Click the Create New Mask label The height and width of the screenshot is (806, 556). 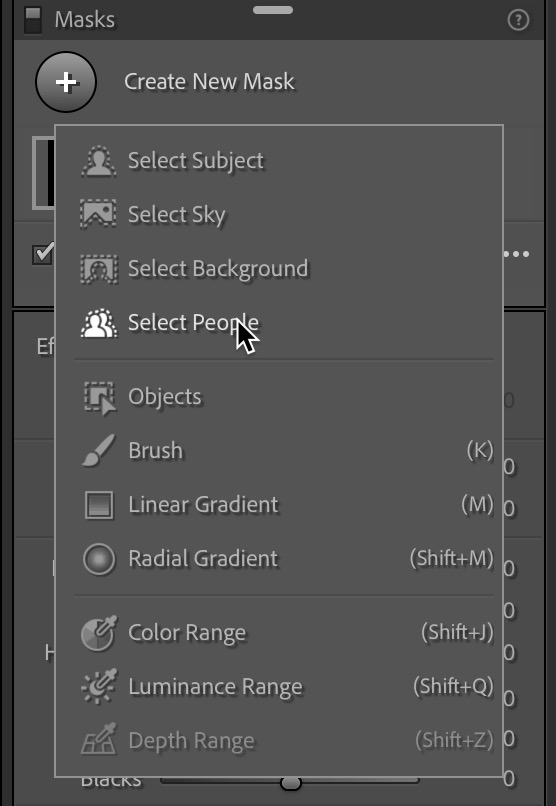(x=209, y=82)
